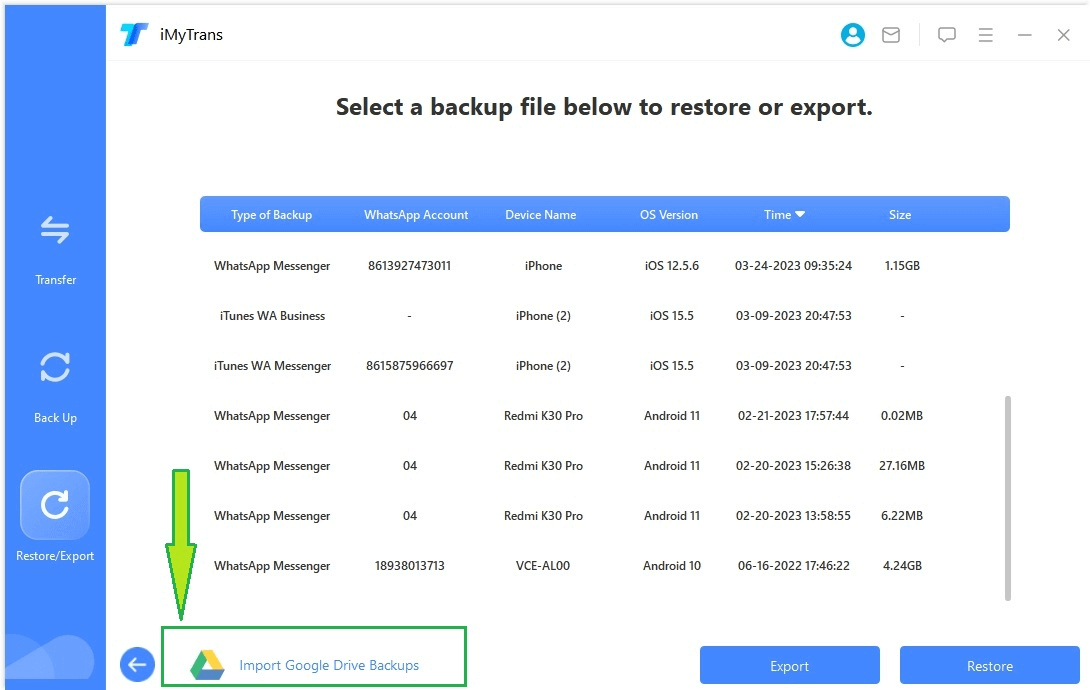
Task: Click the 4.24GB size cell
Action: click(902, 566)
